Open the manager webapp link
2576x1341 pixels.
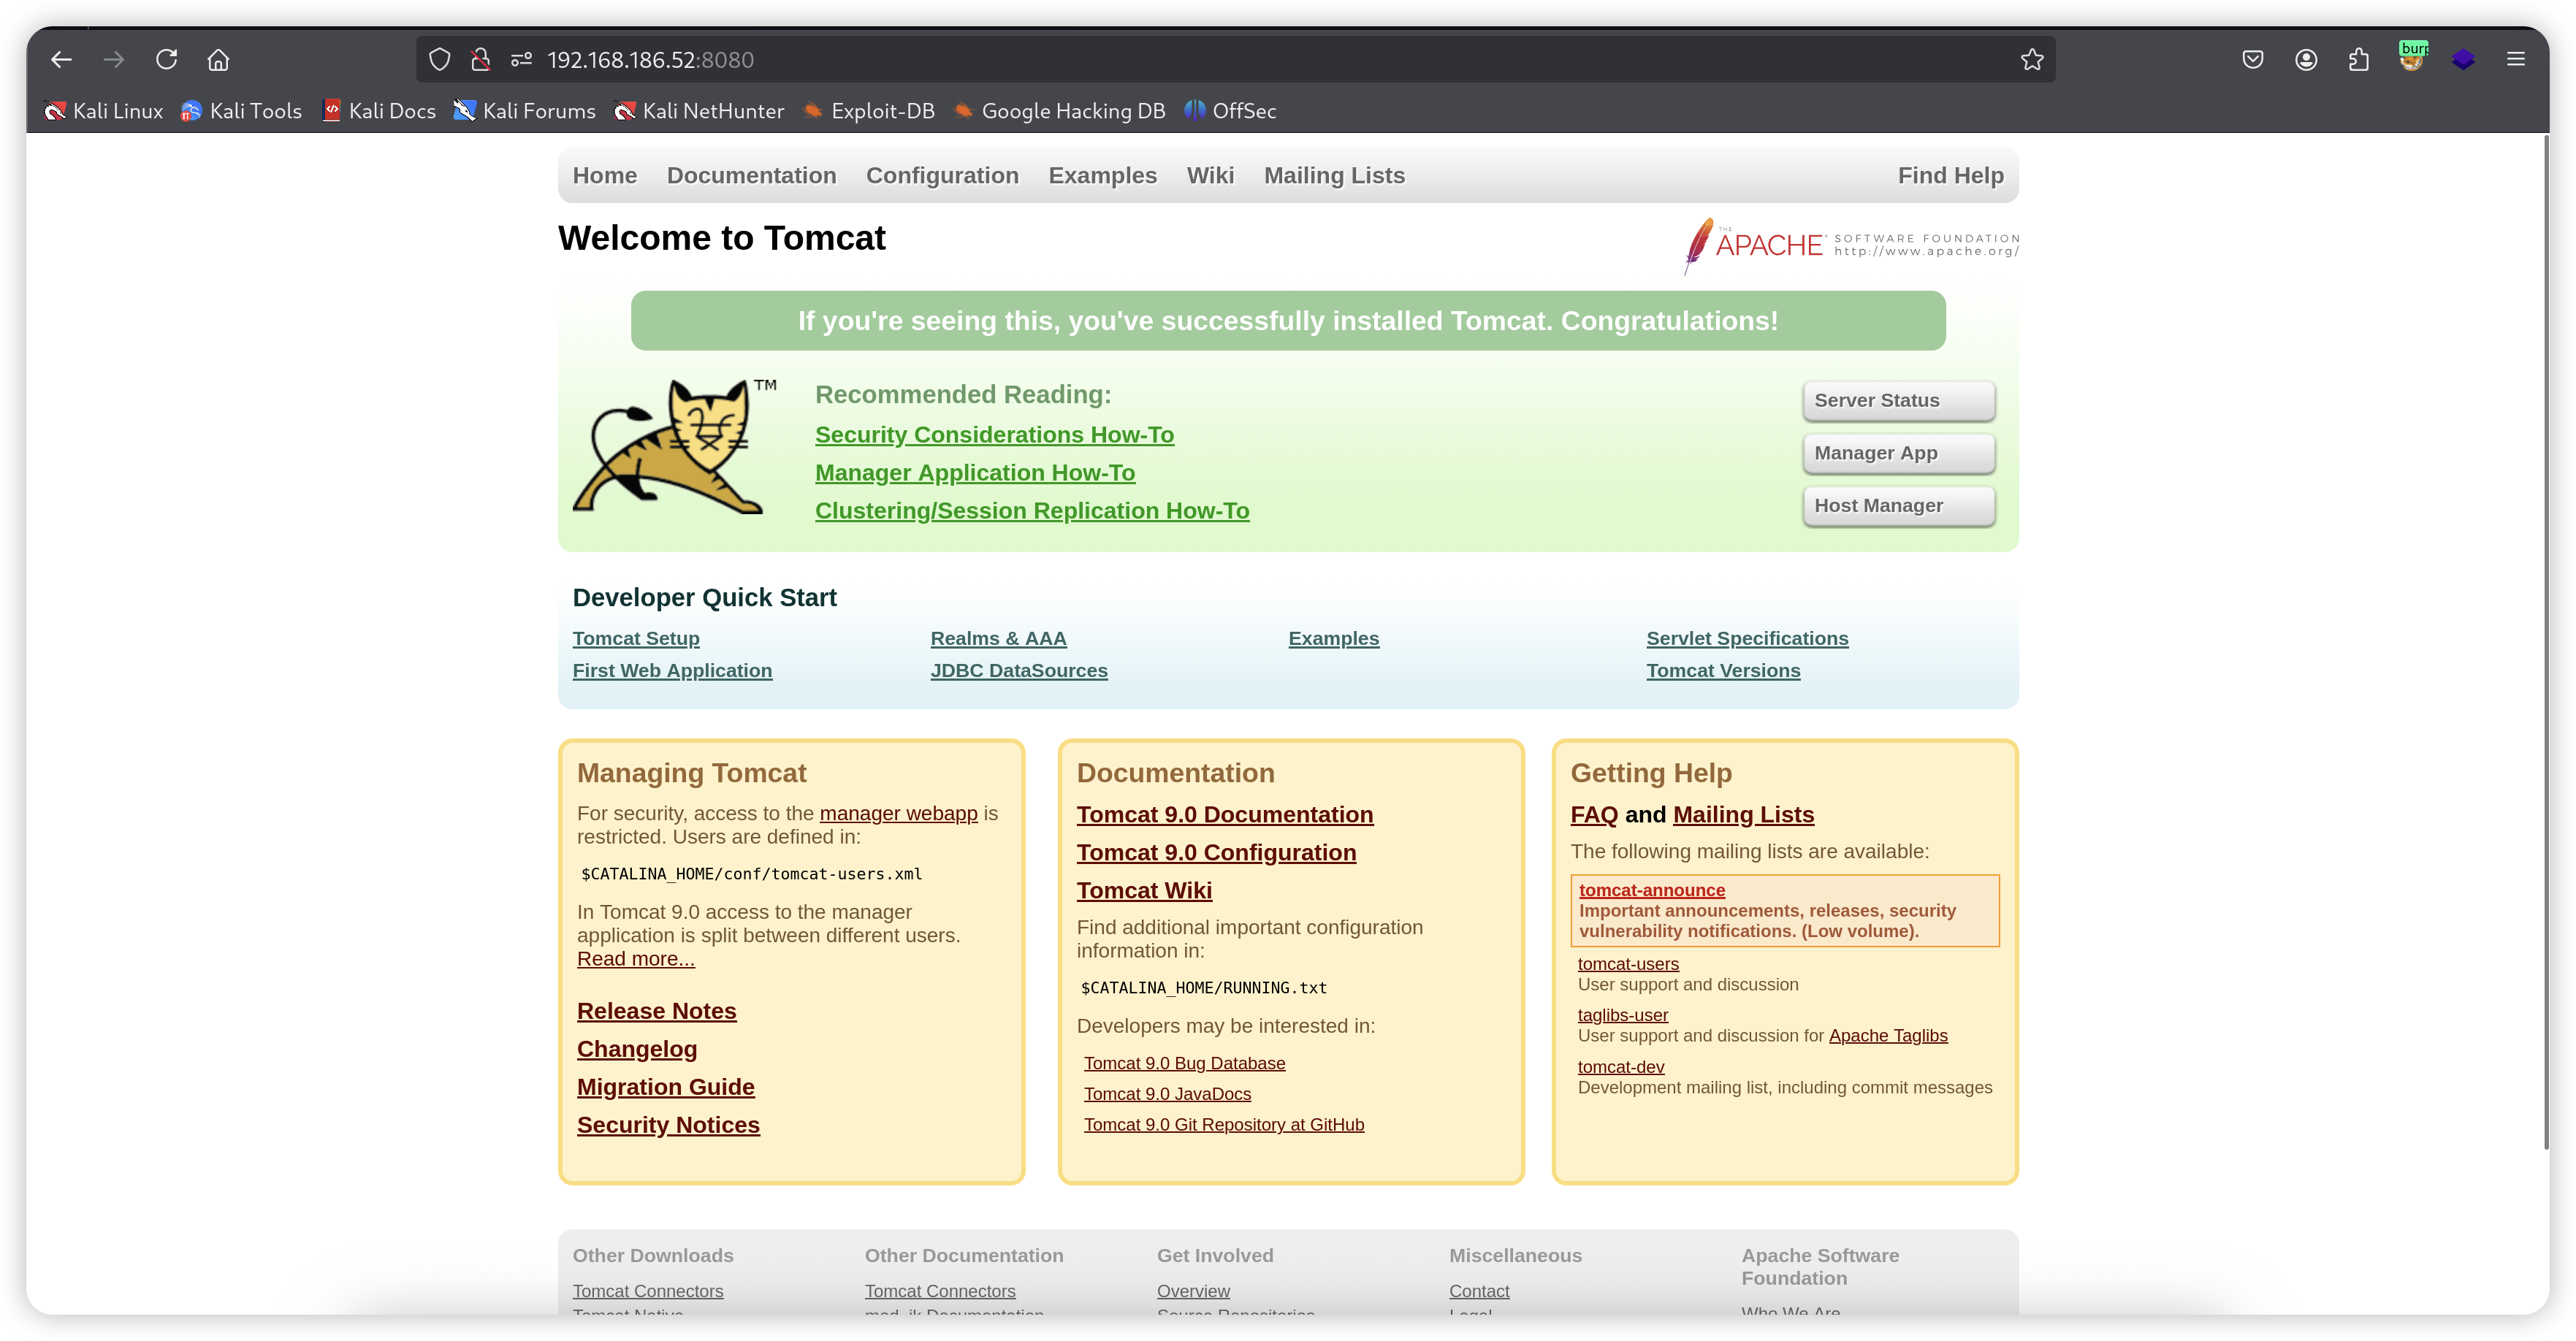pyautogui.click(x=898, y=814)
